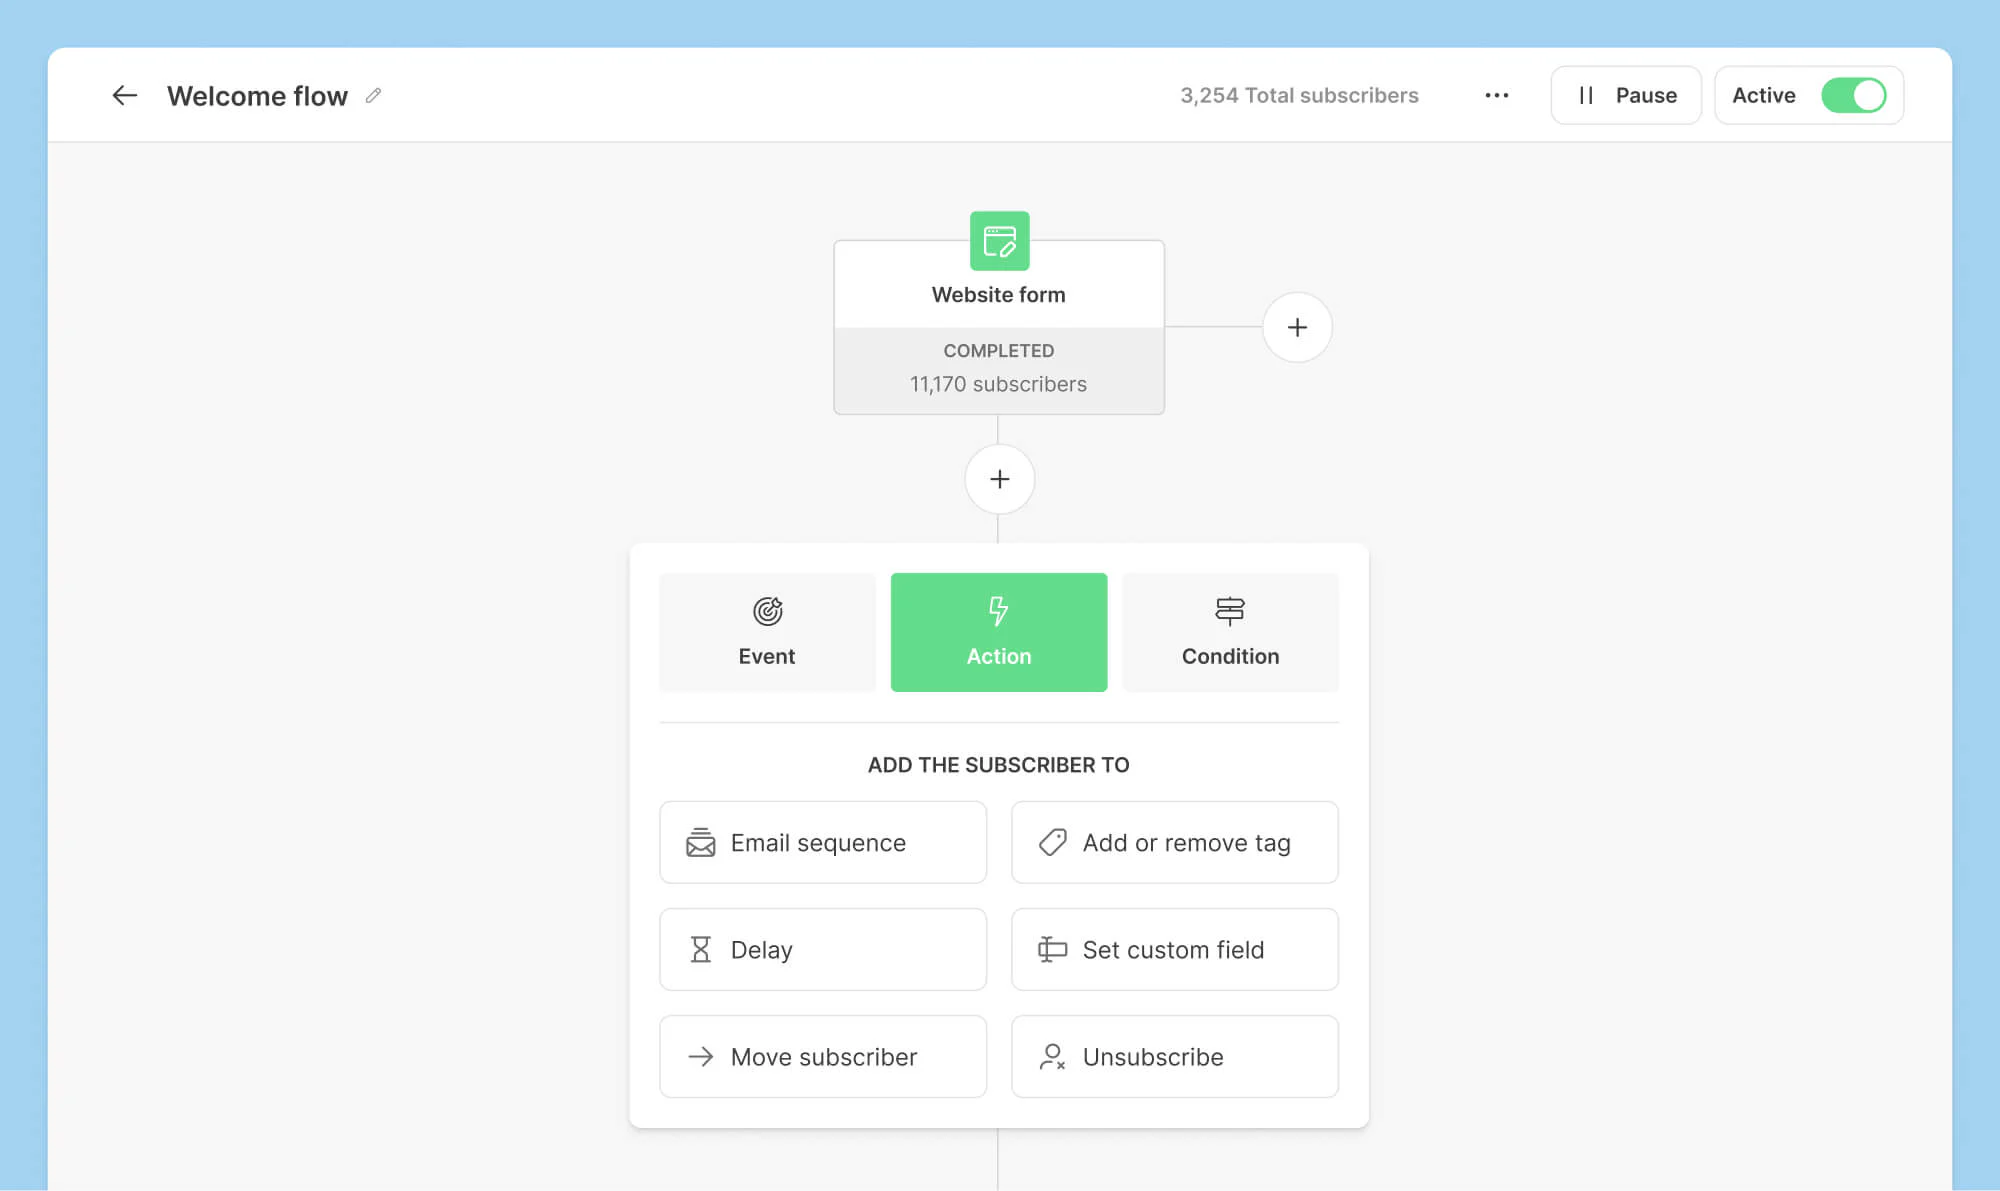
Task: Disable the Active flow toggle
Action: tap(1855, 95)
